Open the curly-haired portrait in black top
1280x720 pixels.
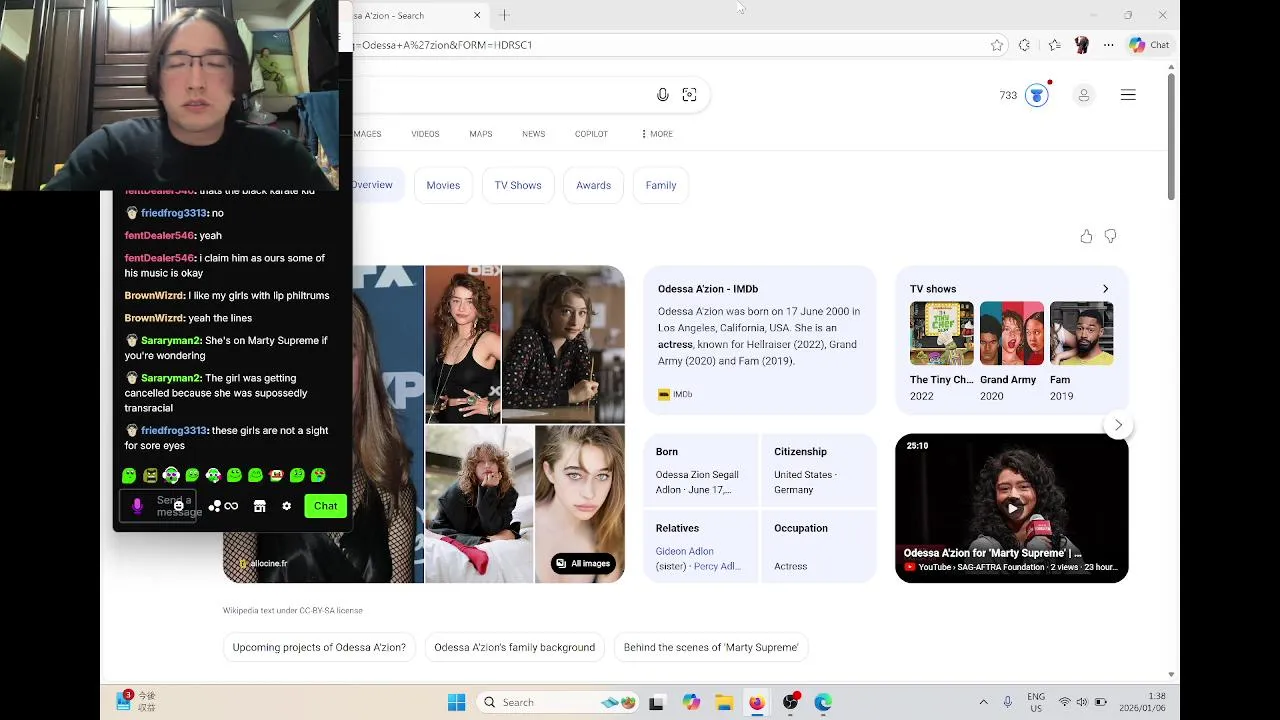click(463, 344)
